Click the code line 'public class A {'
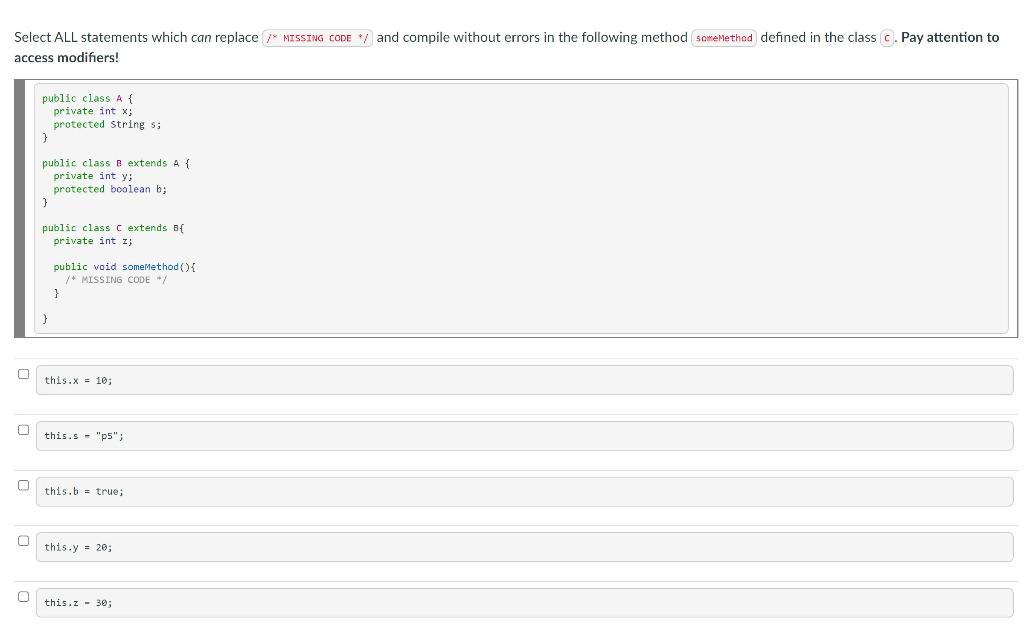The width and height of the screenshot is (1024, 635). tap(88, 98)
